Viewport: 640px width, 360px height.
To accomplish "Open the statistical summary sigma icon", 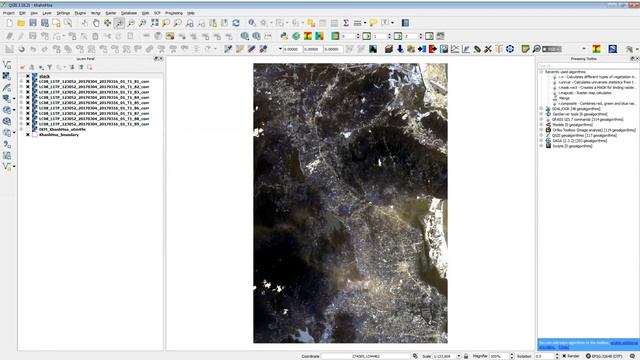I will click(346, 23).
